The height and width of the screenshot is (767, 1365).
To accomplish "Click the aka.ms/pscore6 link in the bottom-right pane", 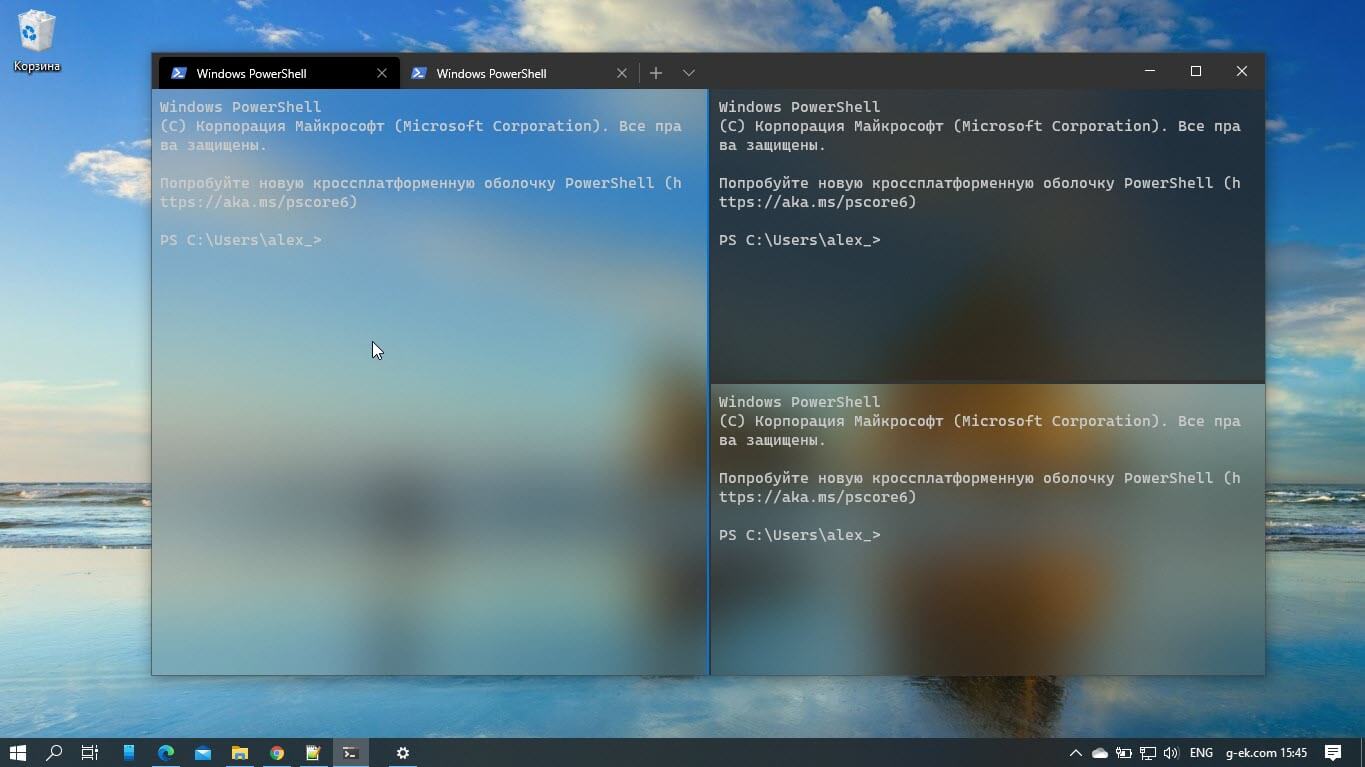I will pos(817,497).
